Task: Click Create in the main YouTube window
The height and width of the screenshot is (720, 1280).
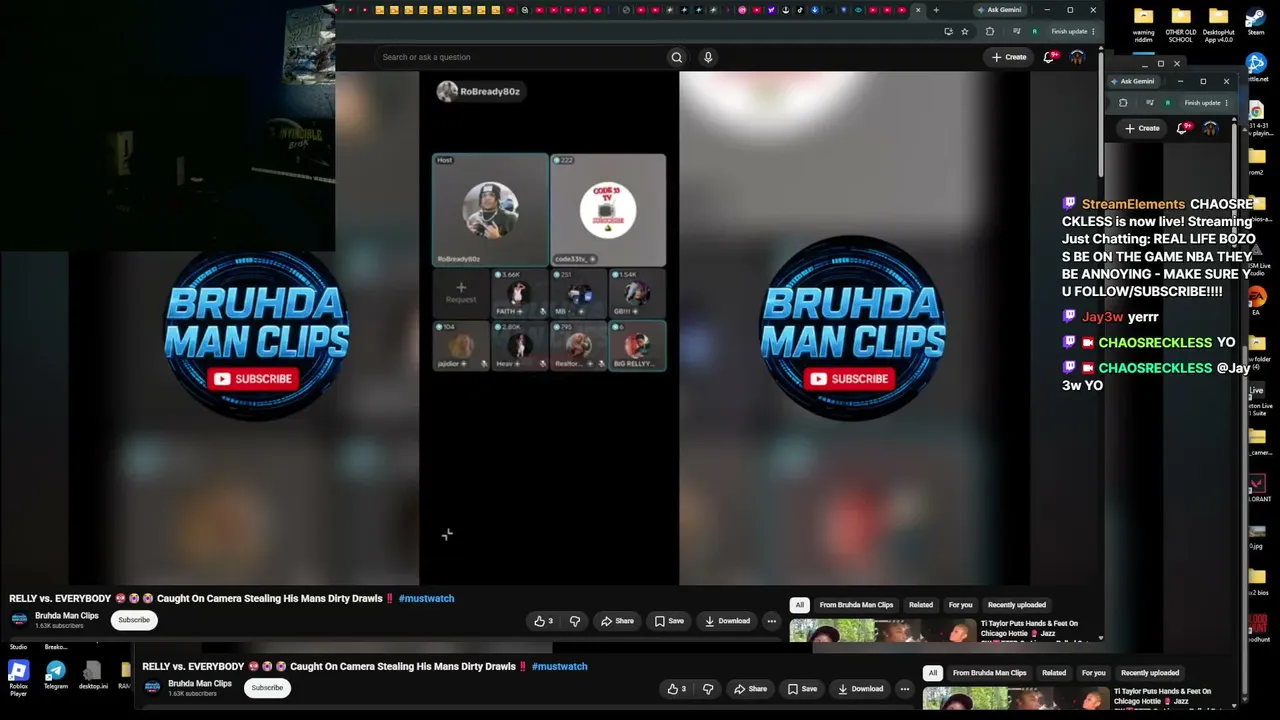Action: point(1009,57)
